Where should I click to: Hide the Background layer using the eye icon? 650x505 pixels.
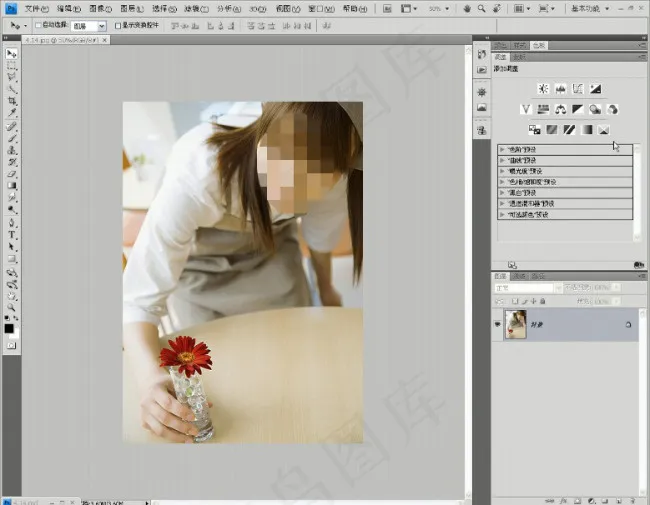tap(497, 324)
